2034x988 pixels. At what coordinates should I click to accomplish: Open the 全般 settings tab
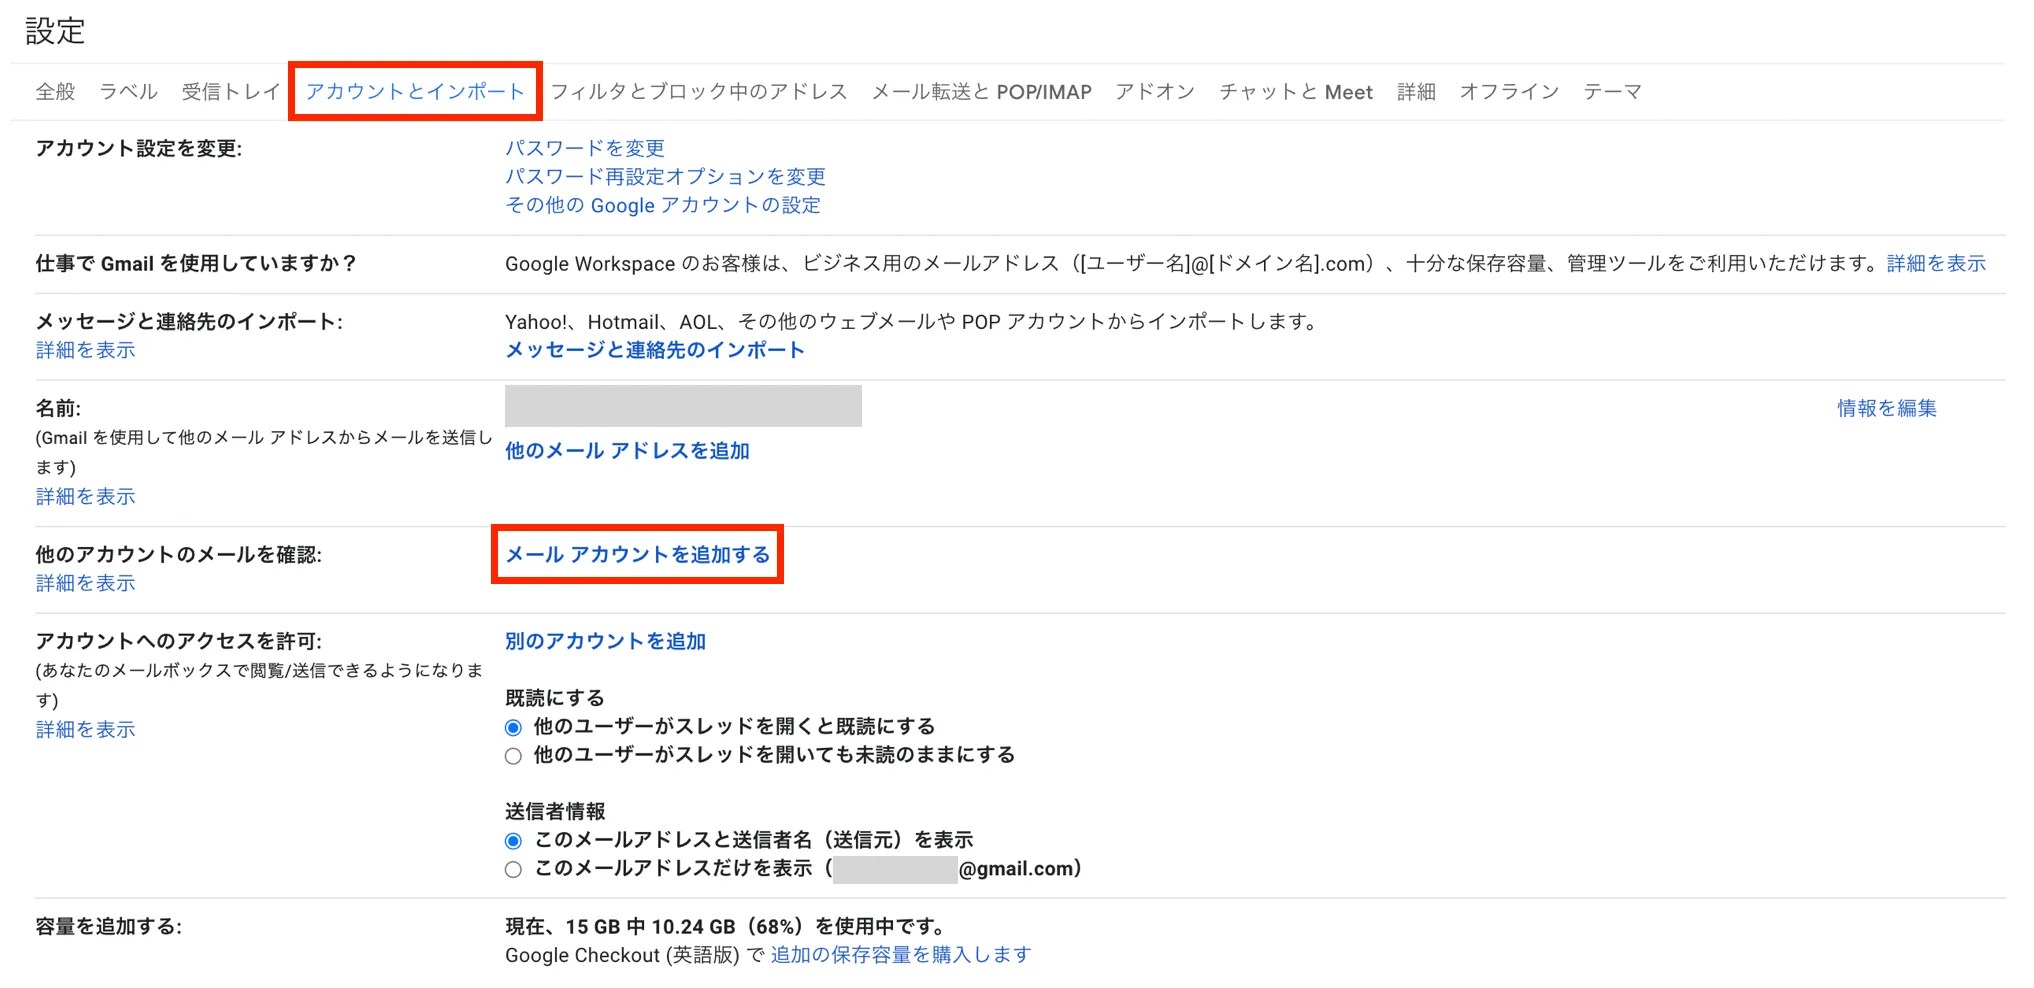(55, 91)
